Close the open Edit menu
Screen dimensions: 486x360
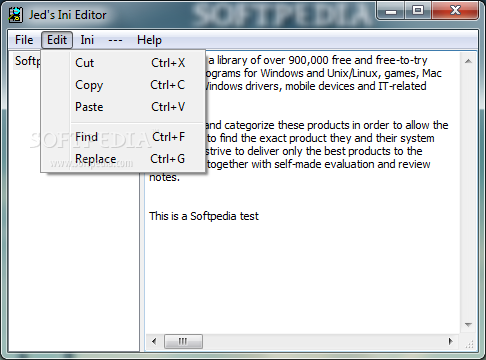pos(57,40)
